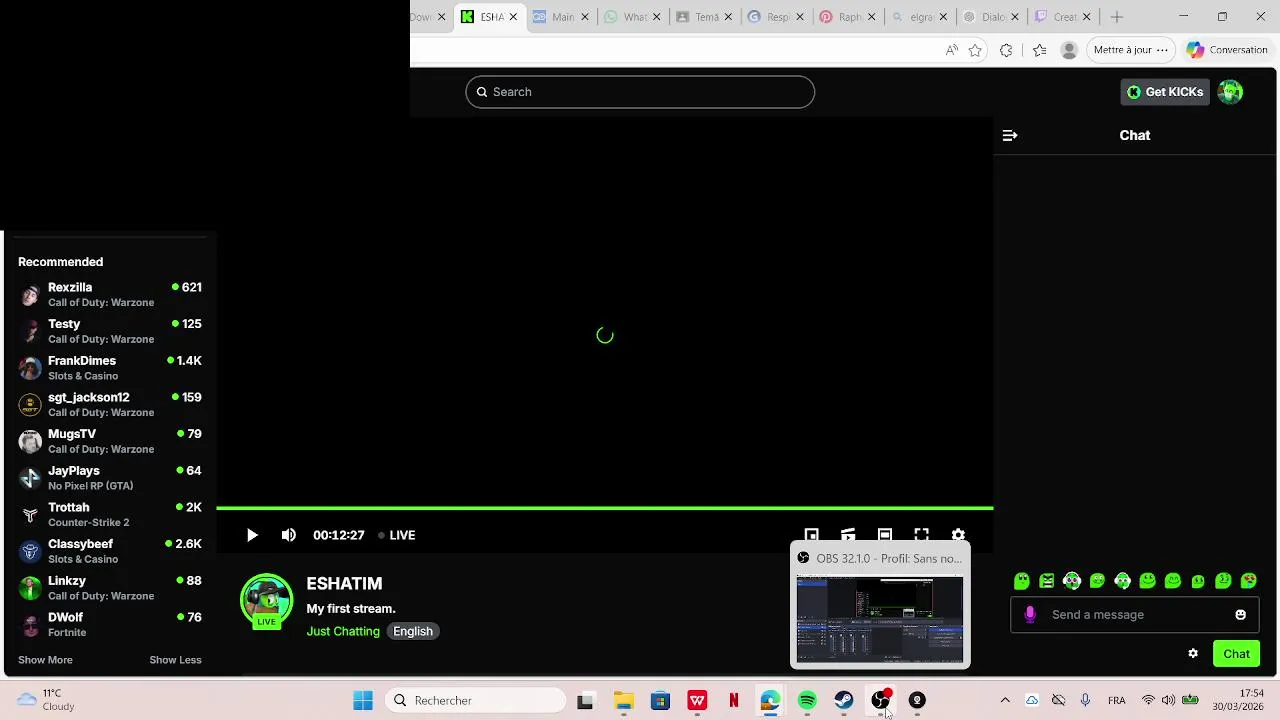Collapse the chat panel arrow icon
The width and height of the screenshot is (1280, 720).
(1010, 135)
